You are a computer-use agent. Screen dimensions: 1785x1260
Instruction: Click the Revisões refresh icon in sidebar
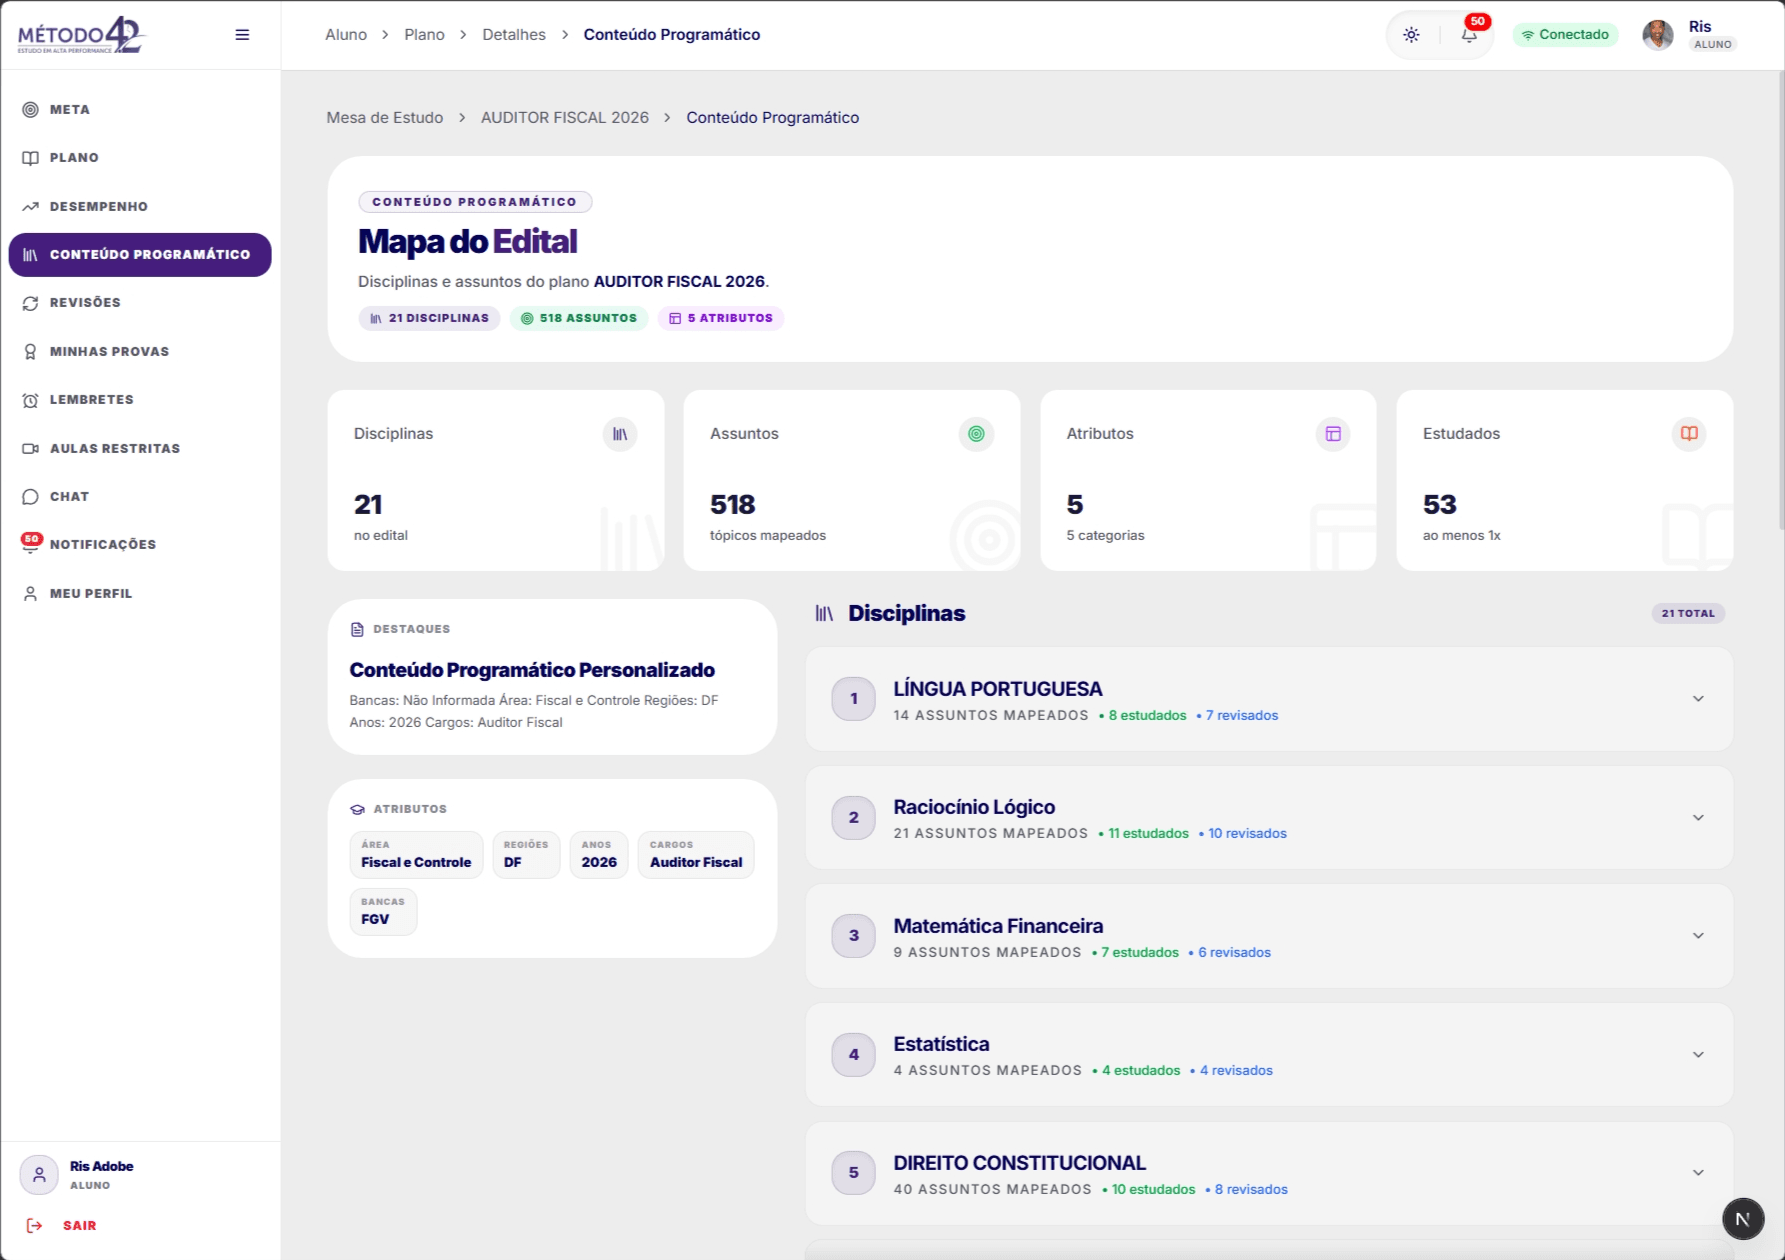(x=30, y=303)
